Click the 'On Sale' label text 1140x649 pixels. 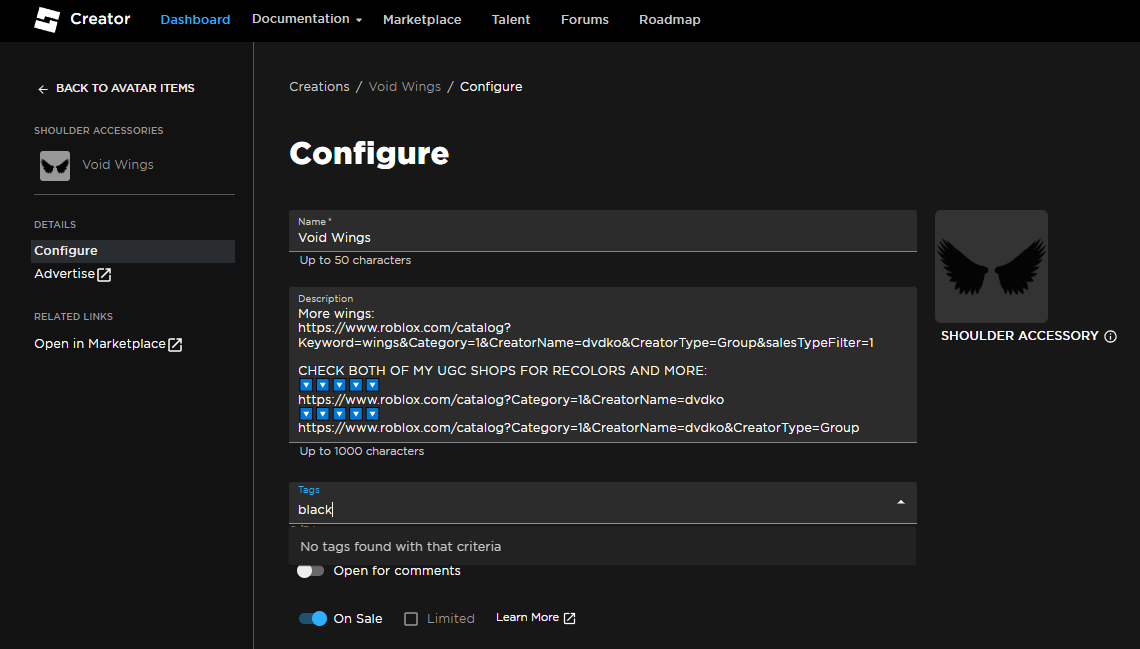tap(358, 618)
